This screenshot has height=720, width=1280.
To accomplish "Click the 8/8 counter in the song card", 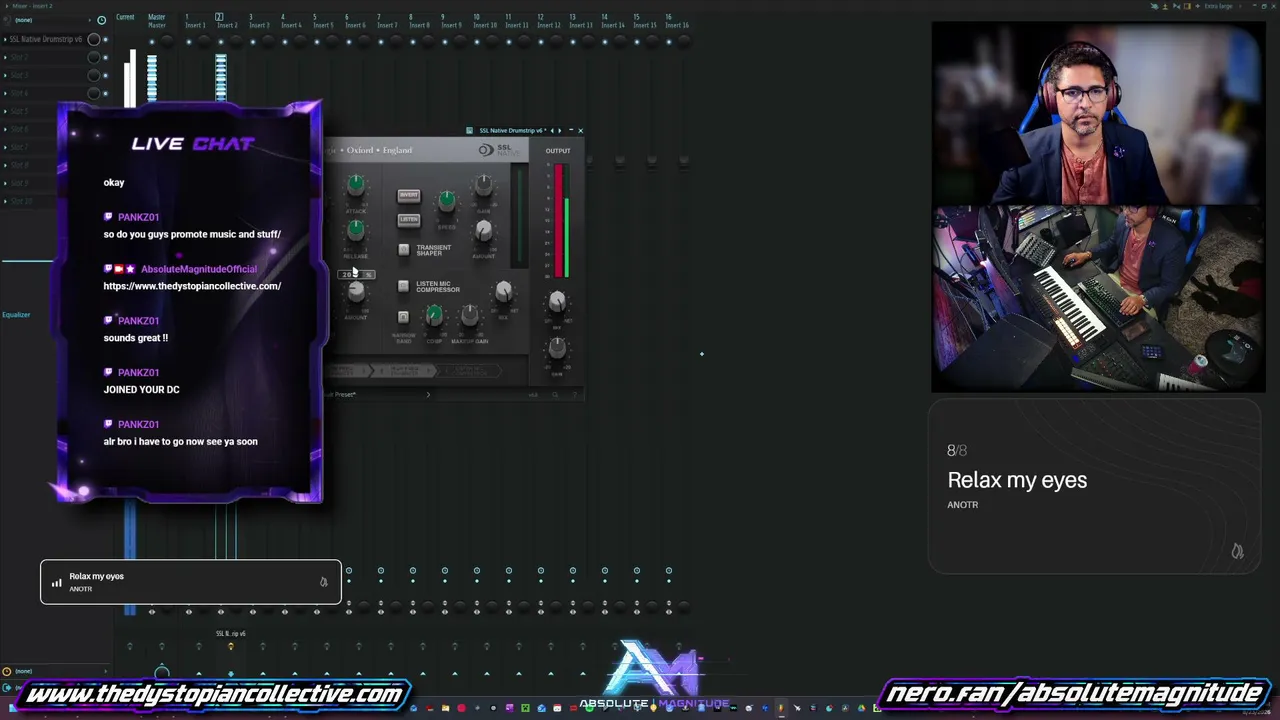I will click(x=957, y=451).
